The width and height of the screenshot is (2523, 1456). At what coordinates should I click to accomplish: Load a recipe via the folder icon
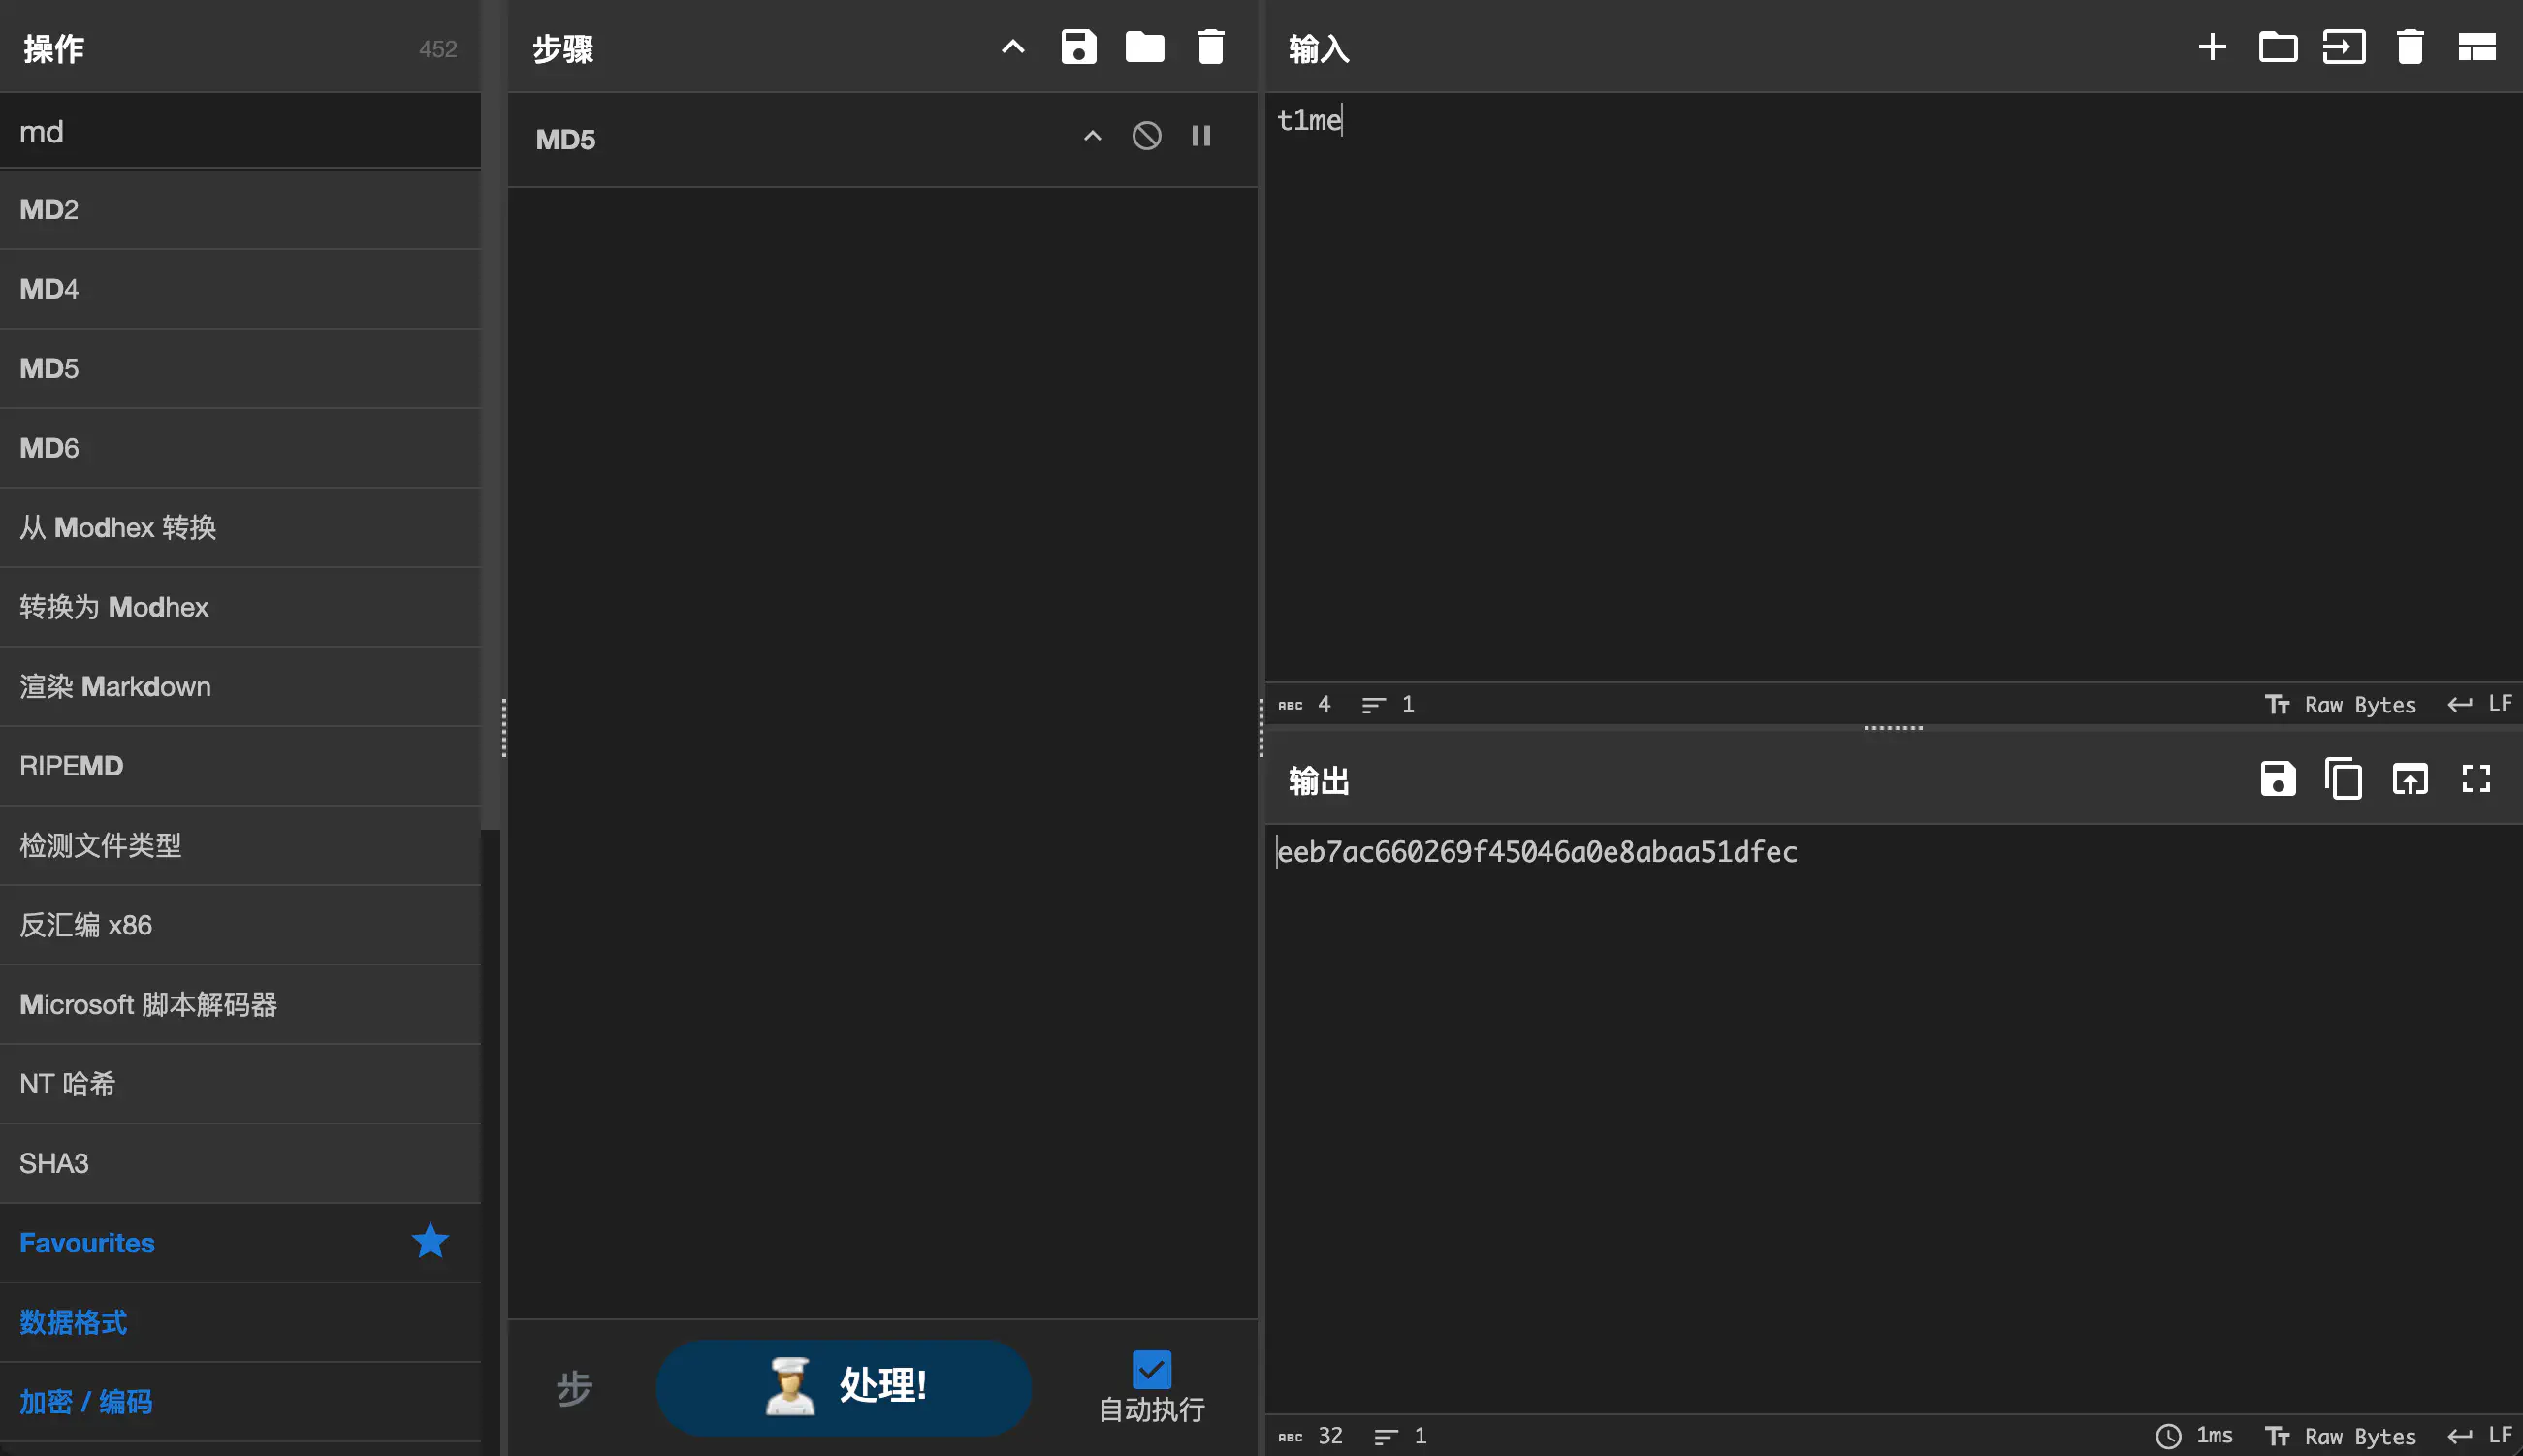[1144, 47]
